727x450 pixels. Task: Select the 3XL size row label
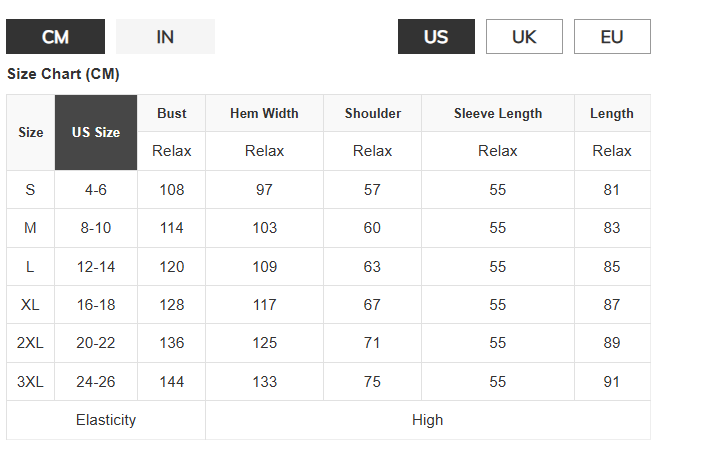[x=31, y=382]
